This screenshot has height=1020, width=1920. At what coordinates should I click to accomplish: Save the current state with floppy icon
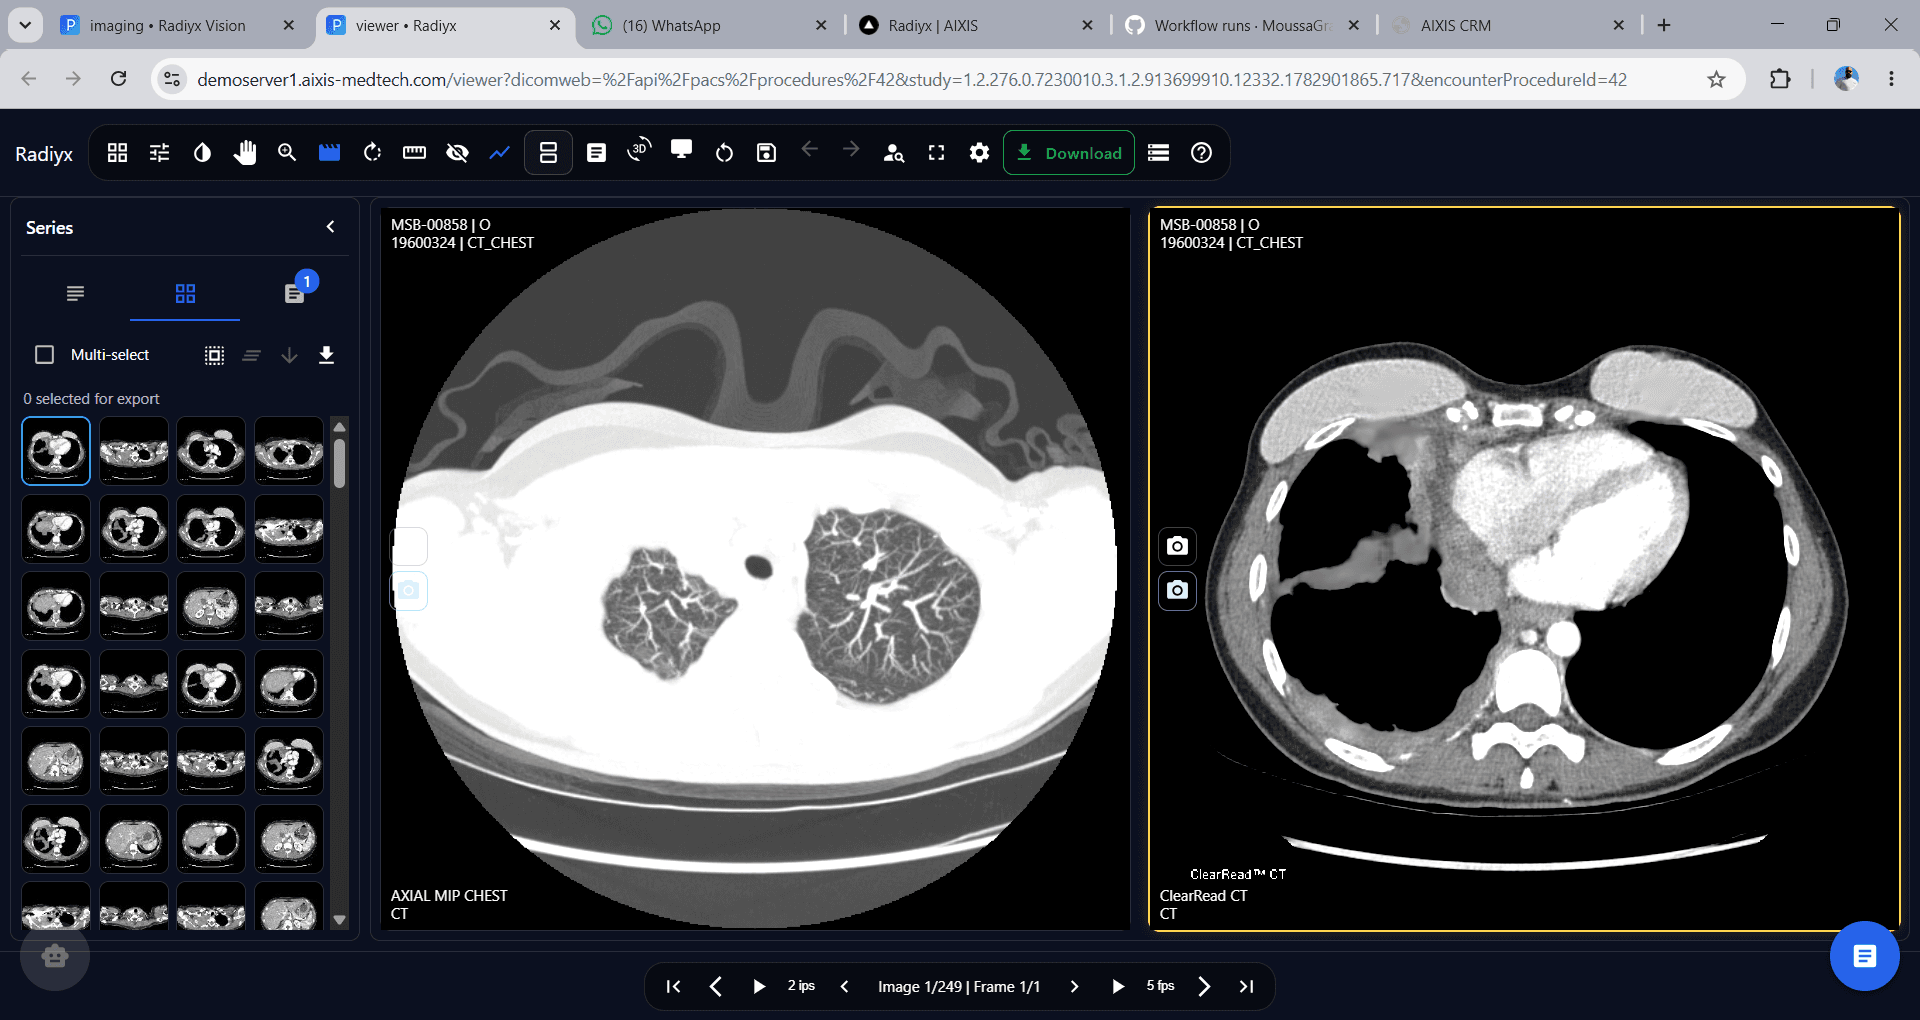[766, 153]
